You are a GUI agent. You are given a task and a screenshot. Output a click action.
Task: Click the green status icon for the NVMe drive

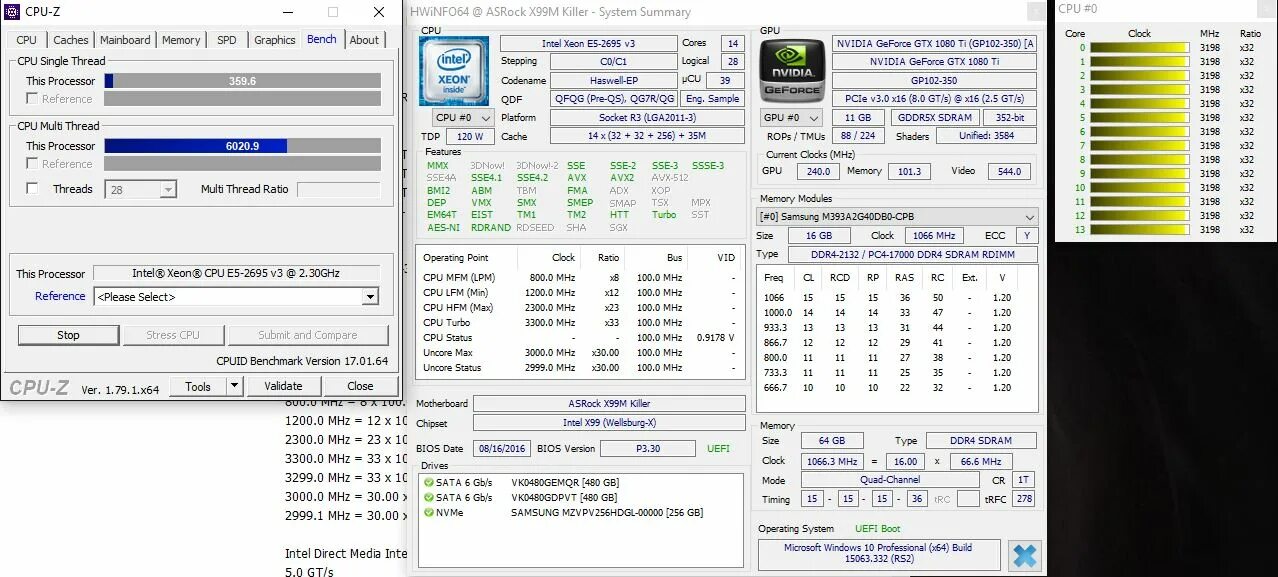click(428, 513)
